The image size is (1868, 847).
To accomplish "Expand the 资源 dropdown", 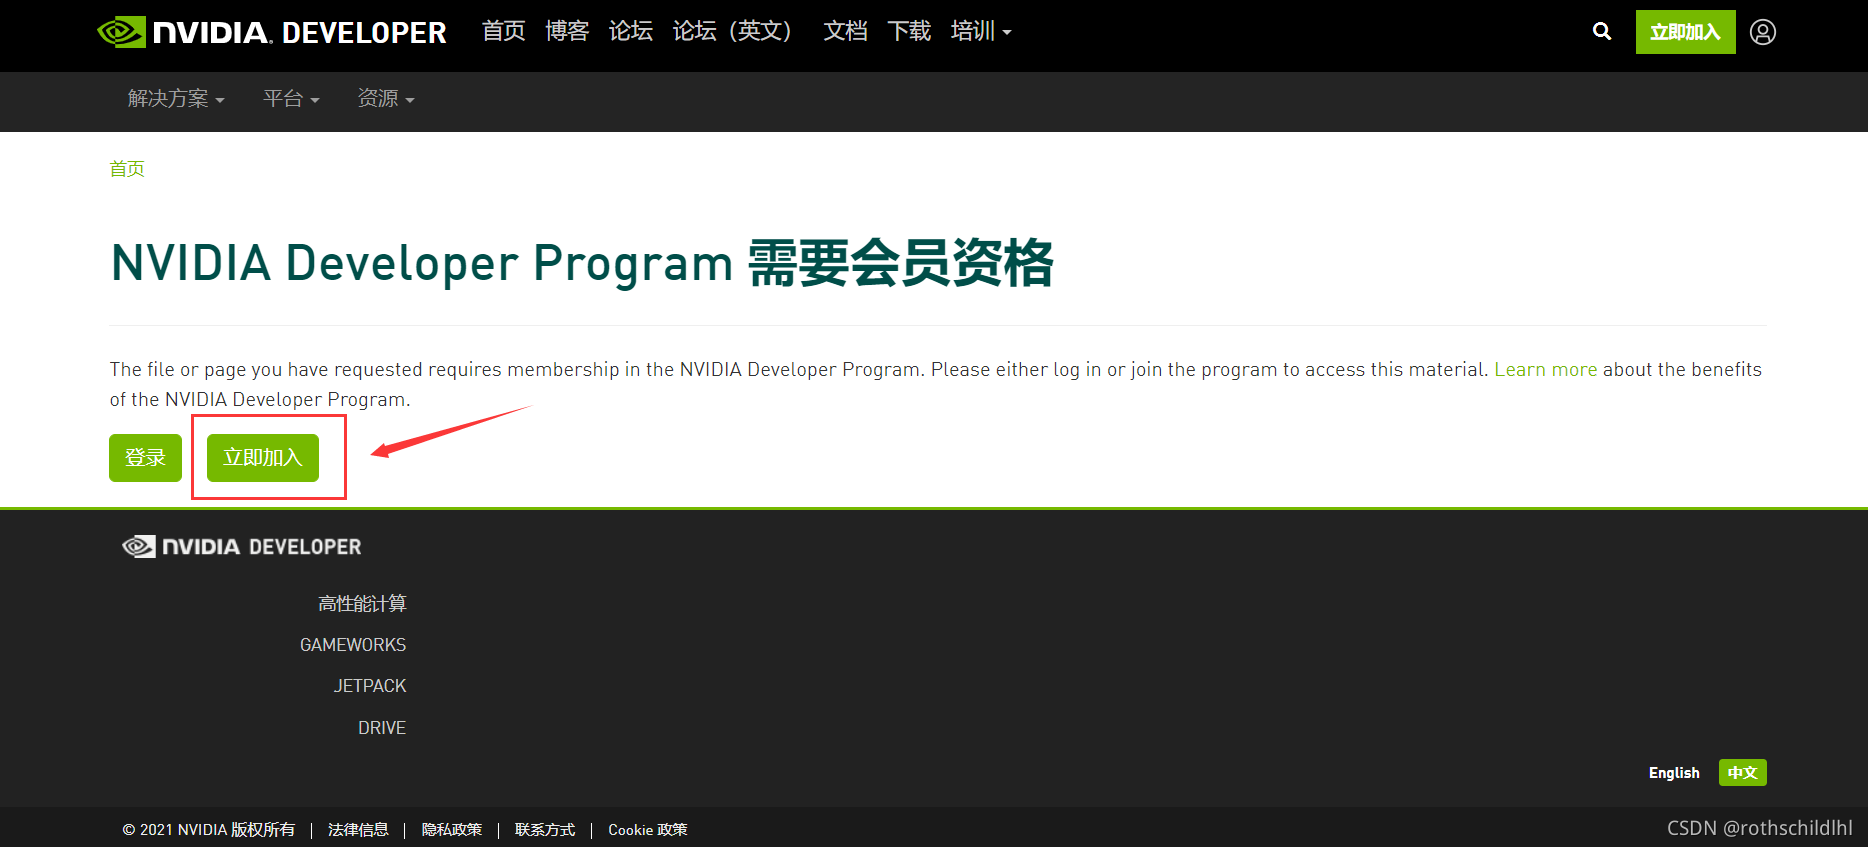I will point(386,98).
